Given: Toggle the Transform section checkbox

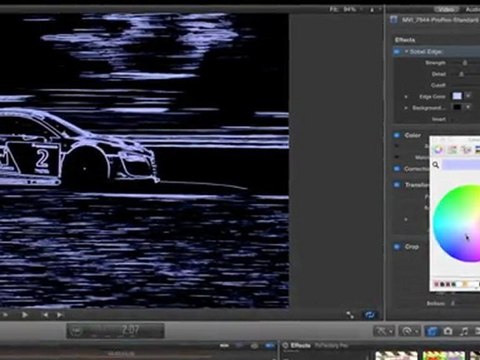Looking at the screenshot, I should (x=397, y=184).
